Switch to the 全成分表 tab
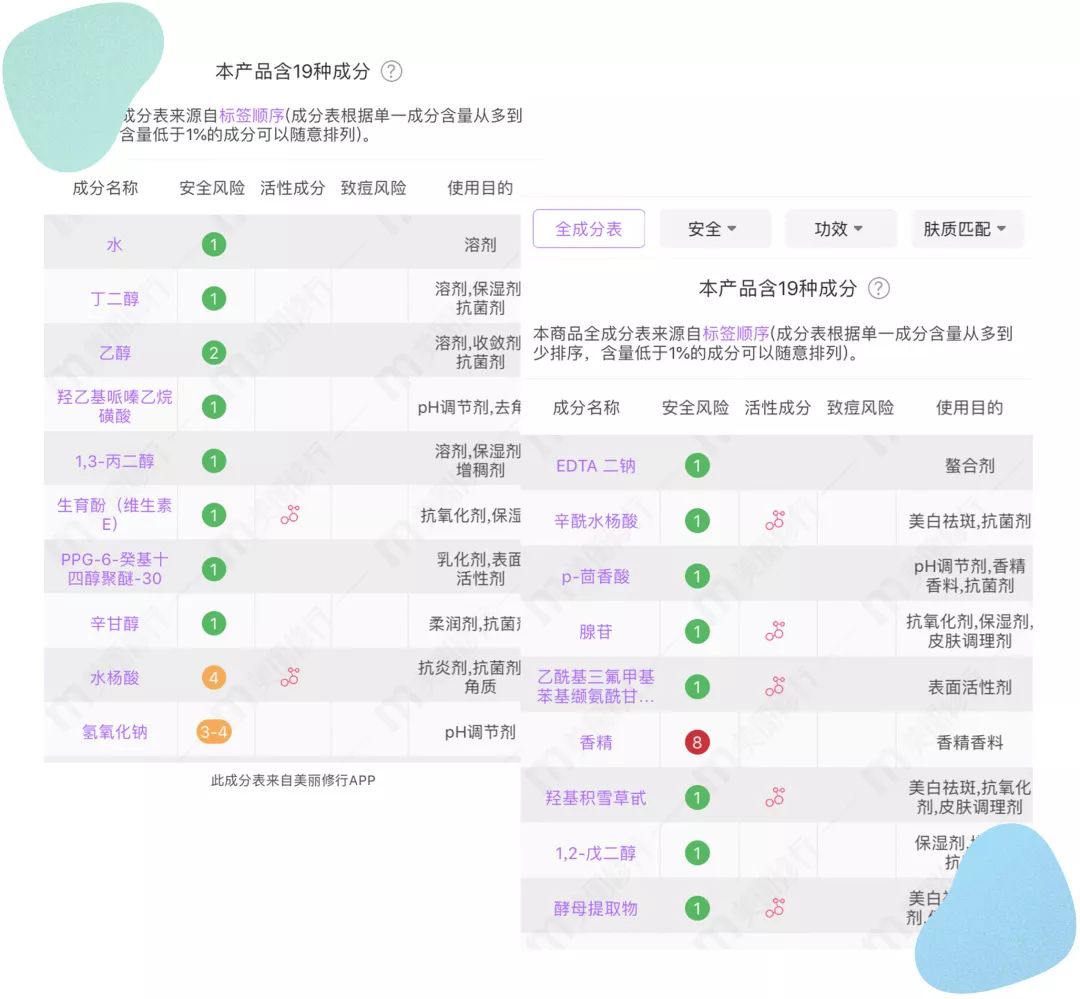 click(589, 229)
